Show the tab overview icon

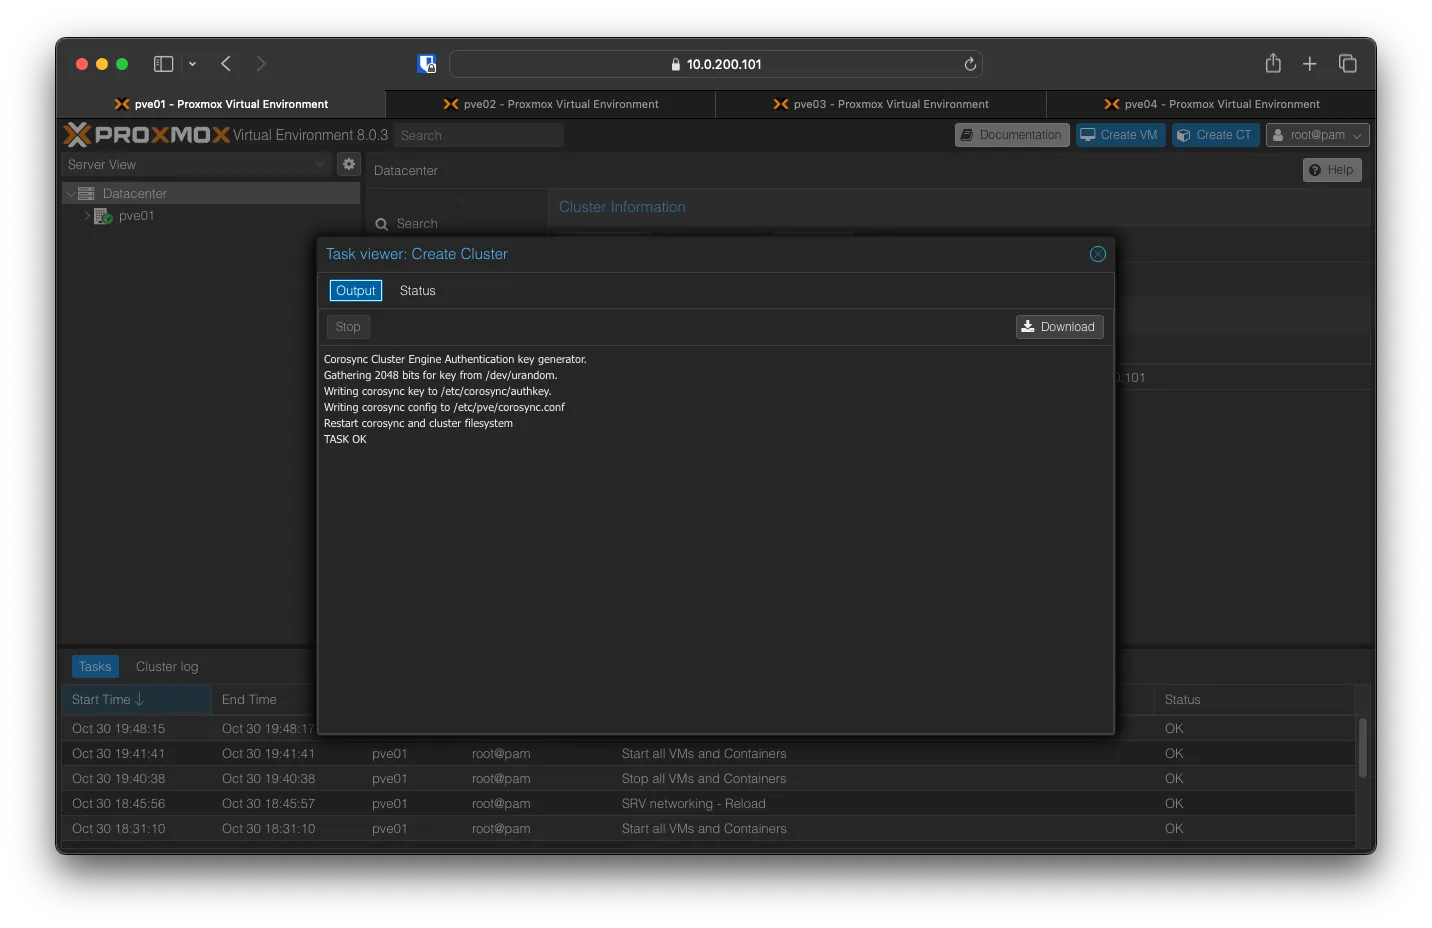pyautogui.click(x=1348, y=64)
